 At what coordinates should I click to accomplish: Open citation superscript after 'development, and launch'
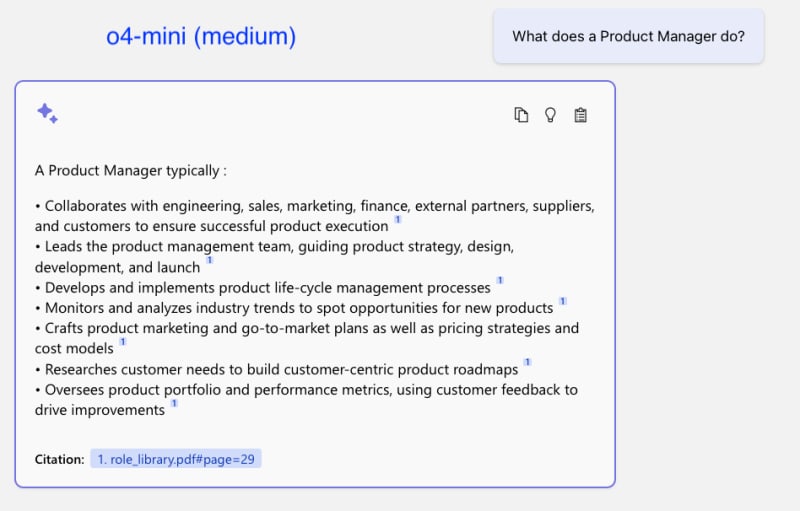point(210,260)
